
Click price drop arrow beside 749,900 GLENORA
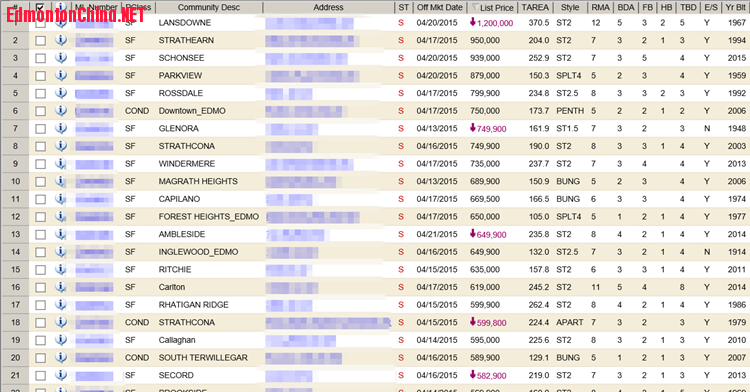coord(473,128)
